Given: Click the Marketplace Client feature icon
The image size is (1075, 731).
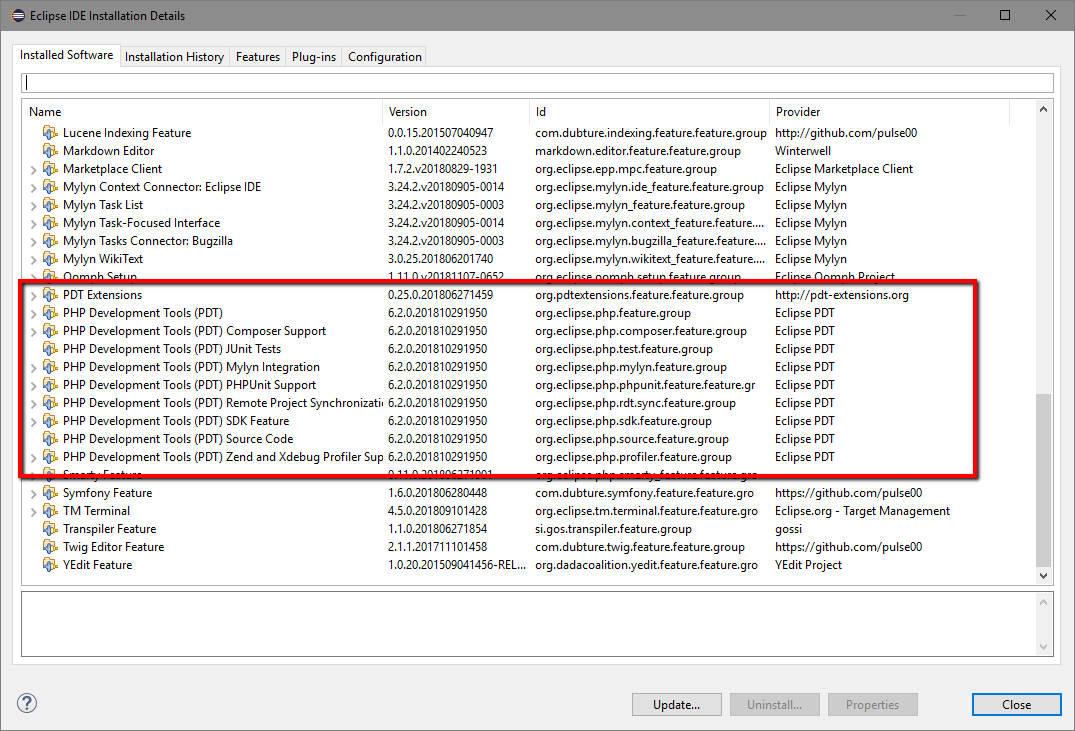Looking at the screenshot, I should 50,169.
